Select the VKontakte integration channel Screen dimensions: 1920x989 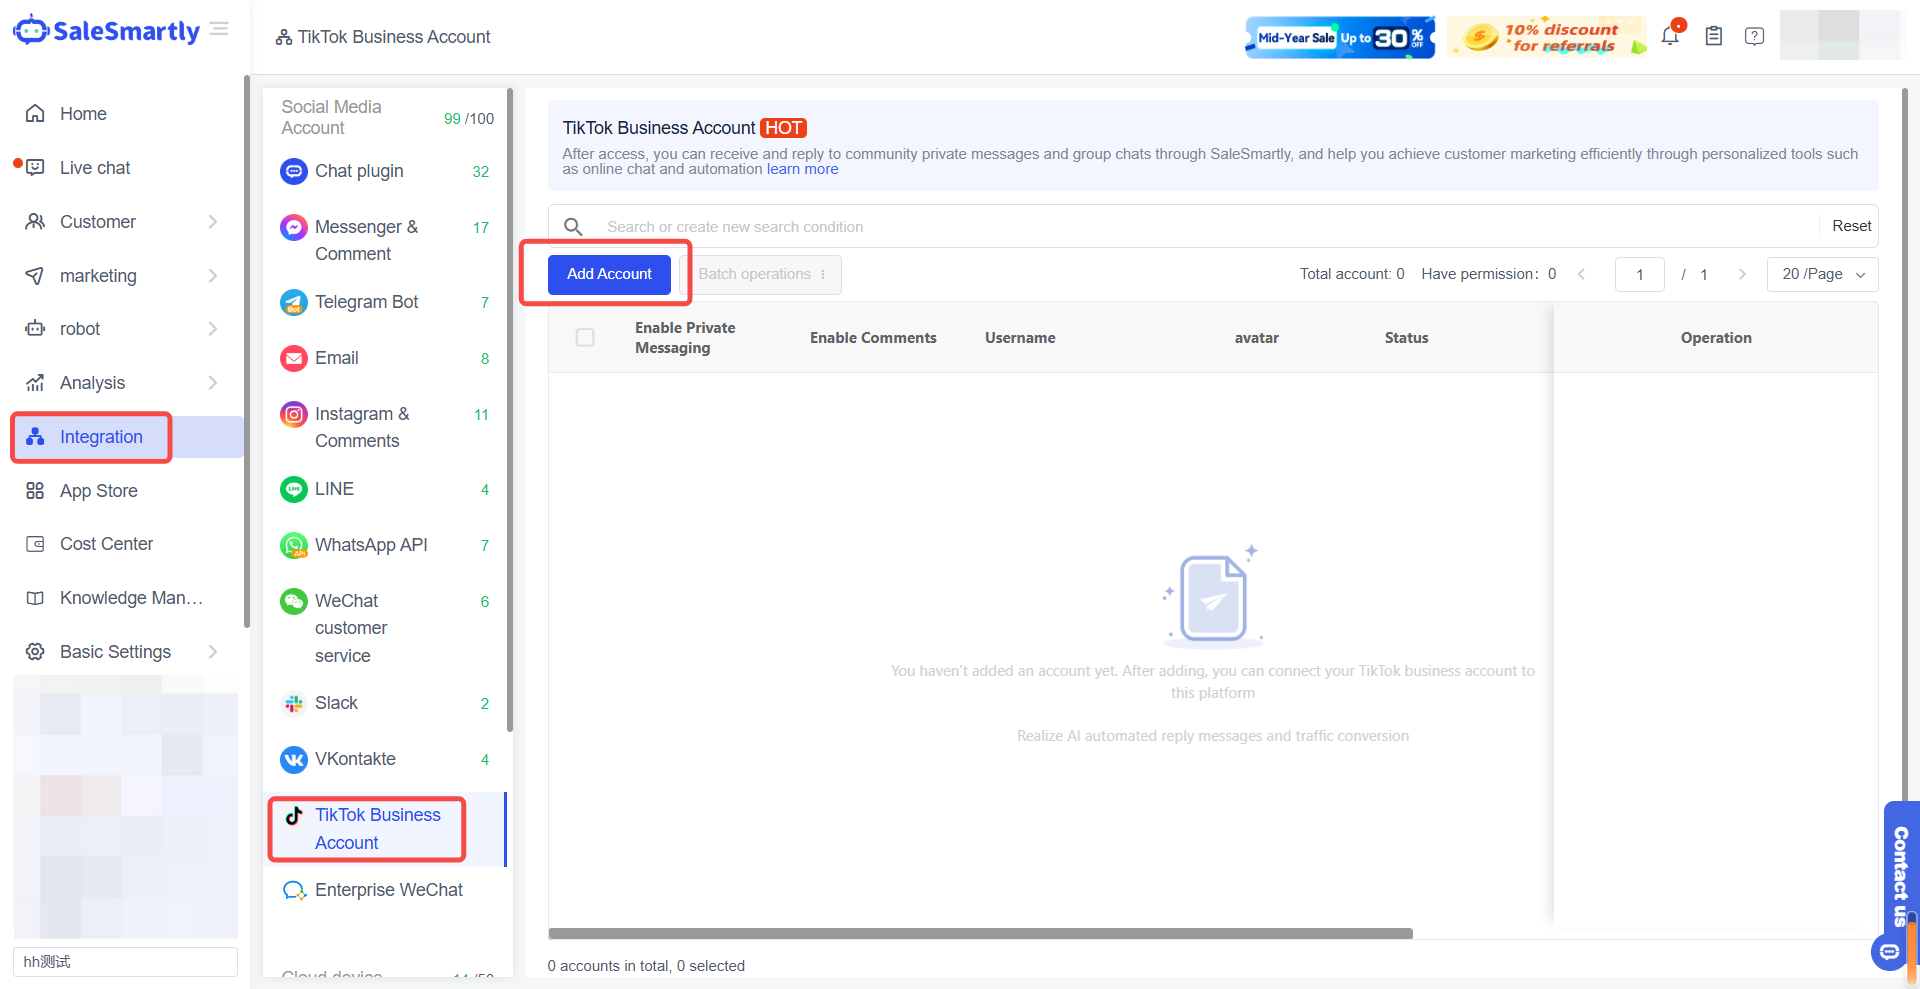(356, 759)
